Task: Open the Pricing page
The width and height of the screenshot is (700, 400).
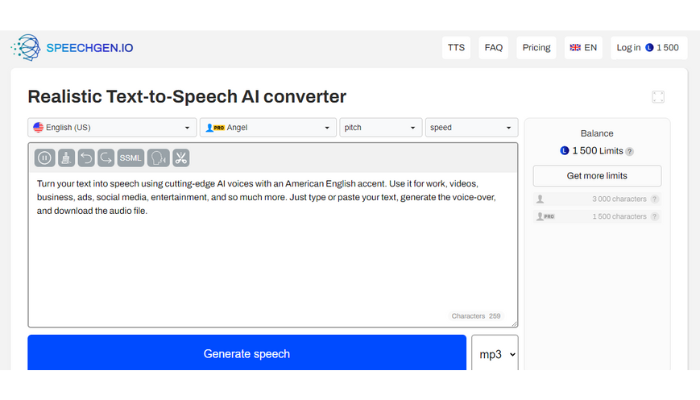Action: click(536, 47)
